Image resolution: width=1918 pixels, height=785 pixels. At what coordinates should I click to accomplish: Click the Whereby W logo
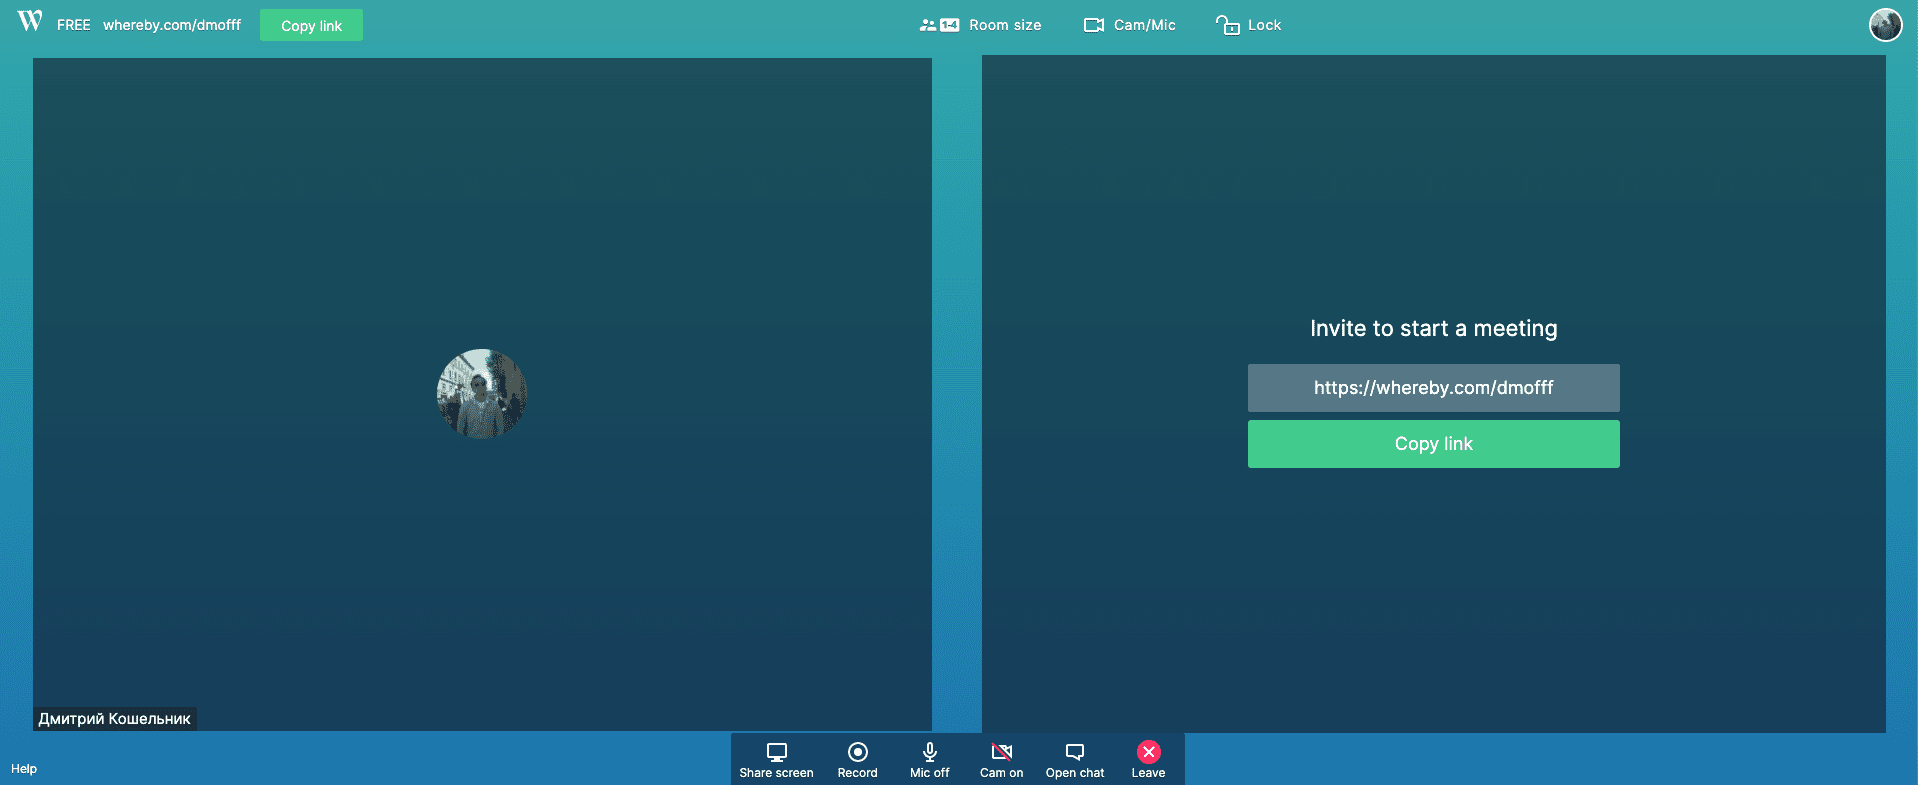click(x=30, y=21)
